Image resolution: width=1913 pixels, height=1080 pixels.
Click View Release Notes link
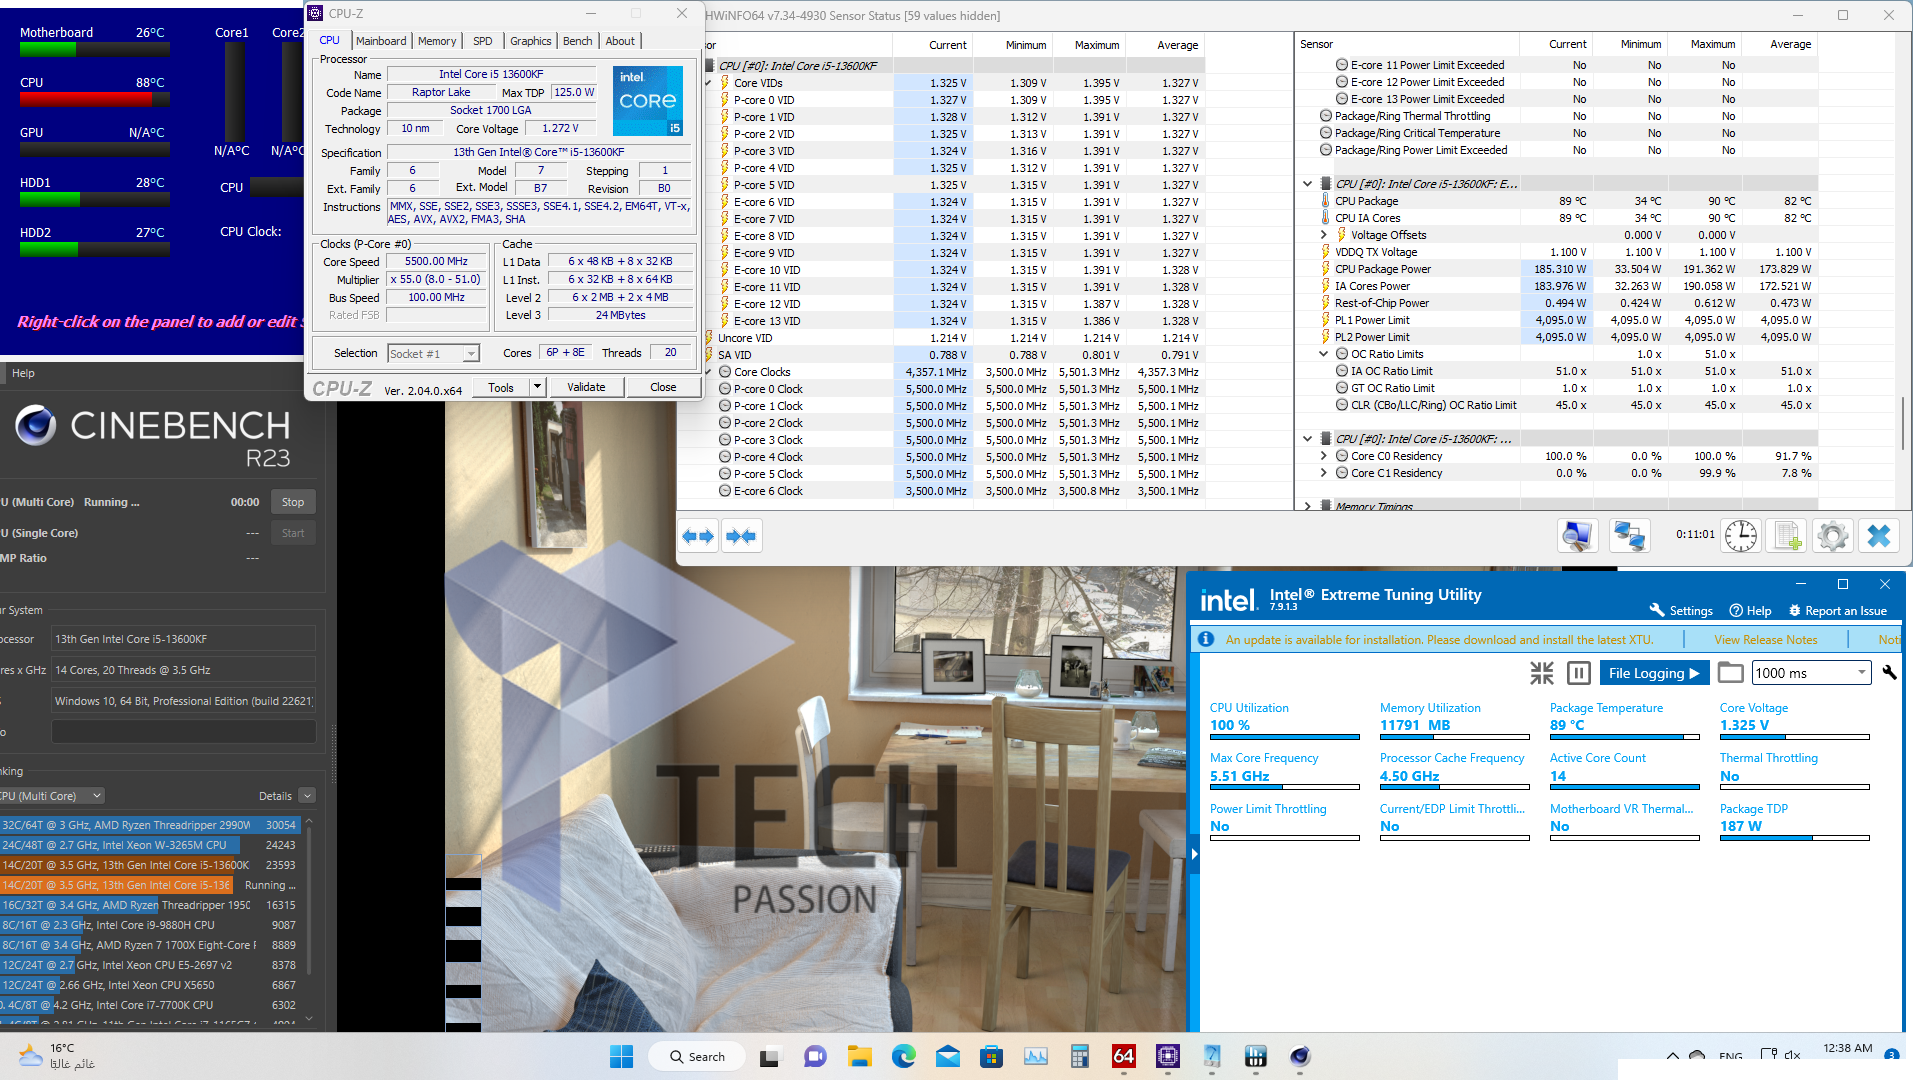coord(1765,640)
